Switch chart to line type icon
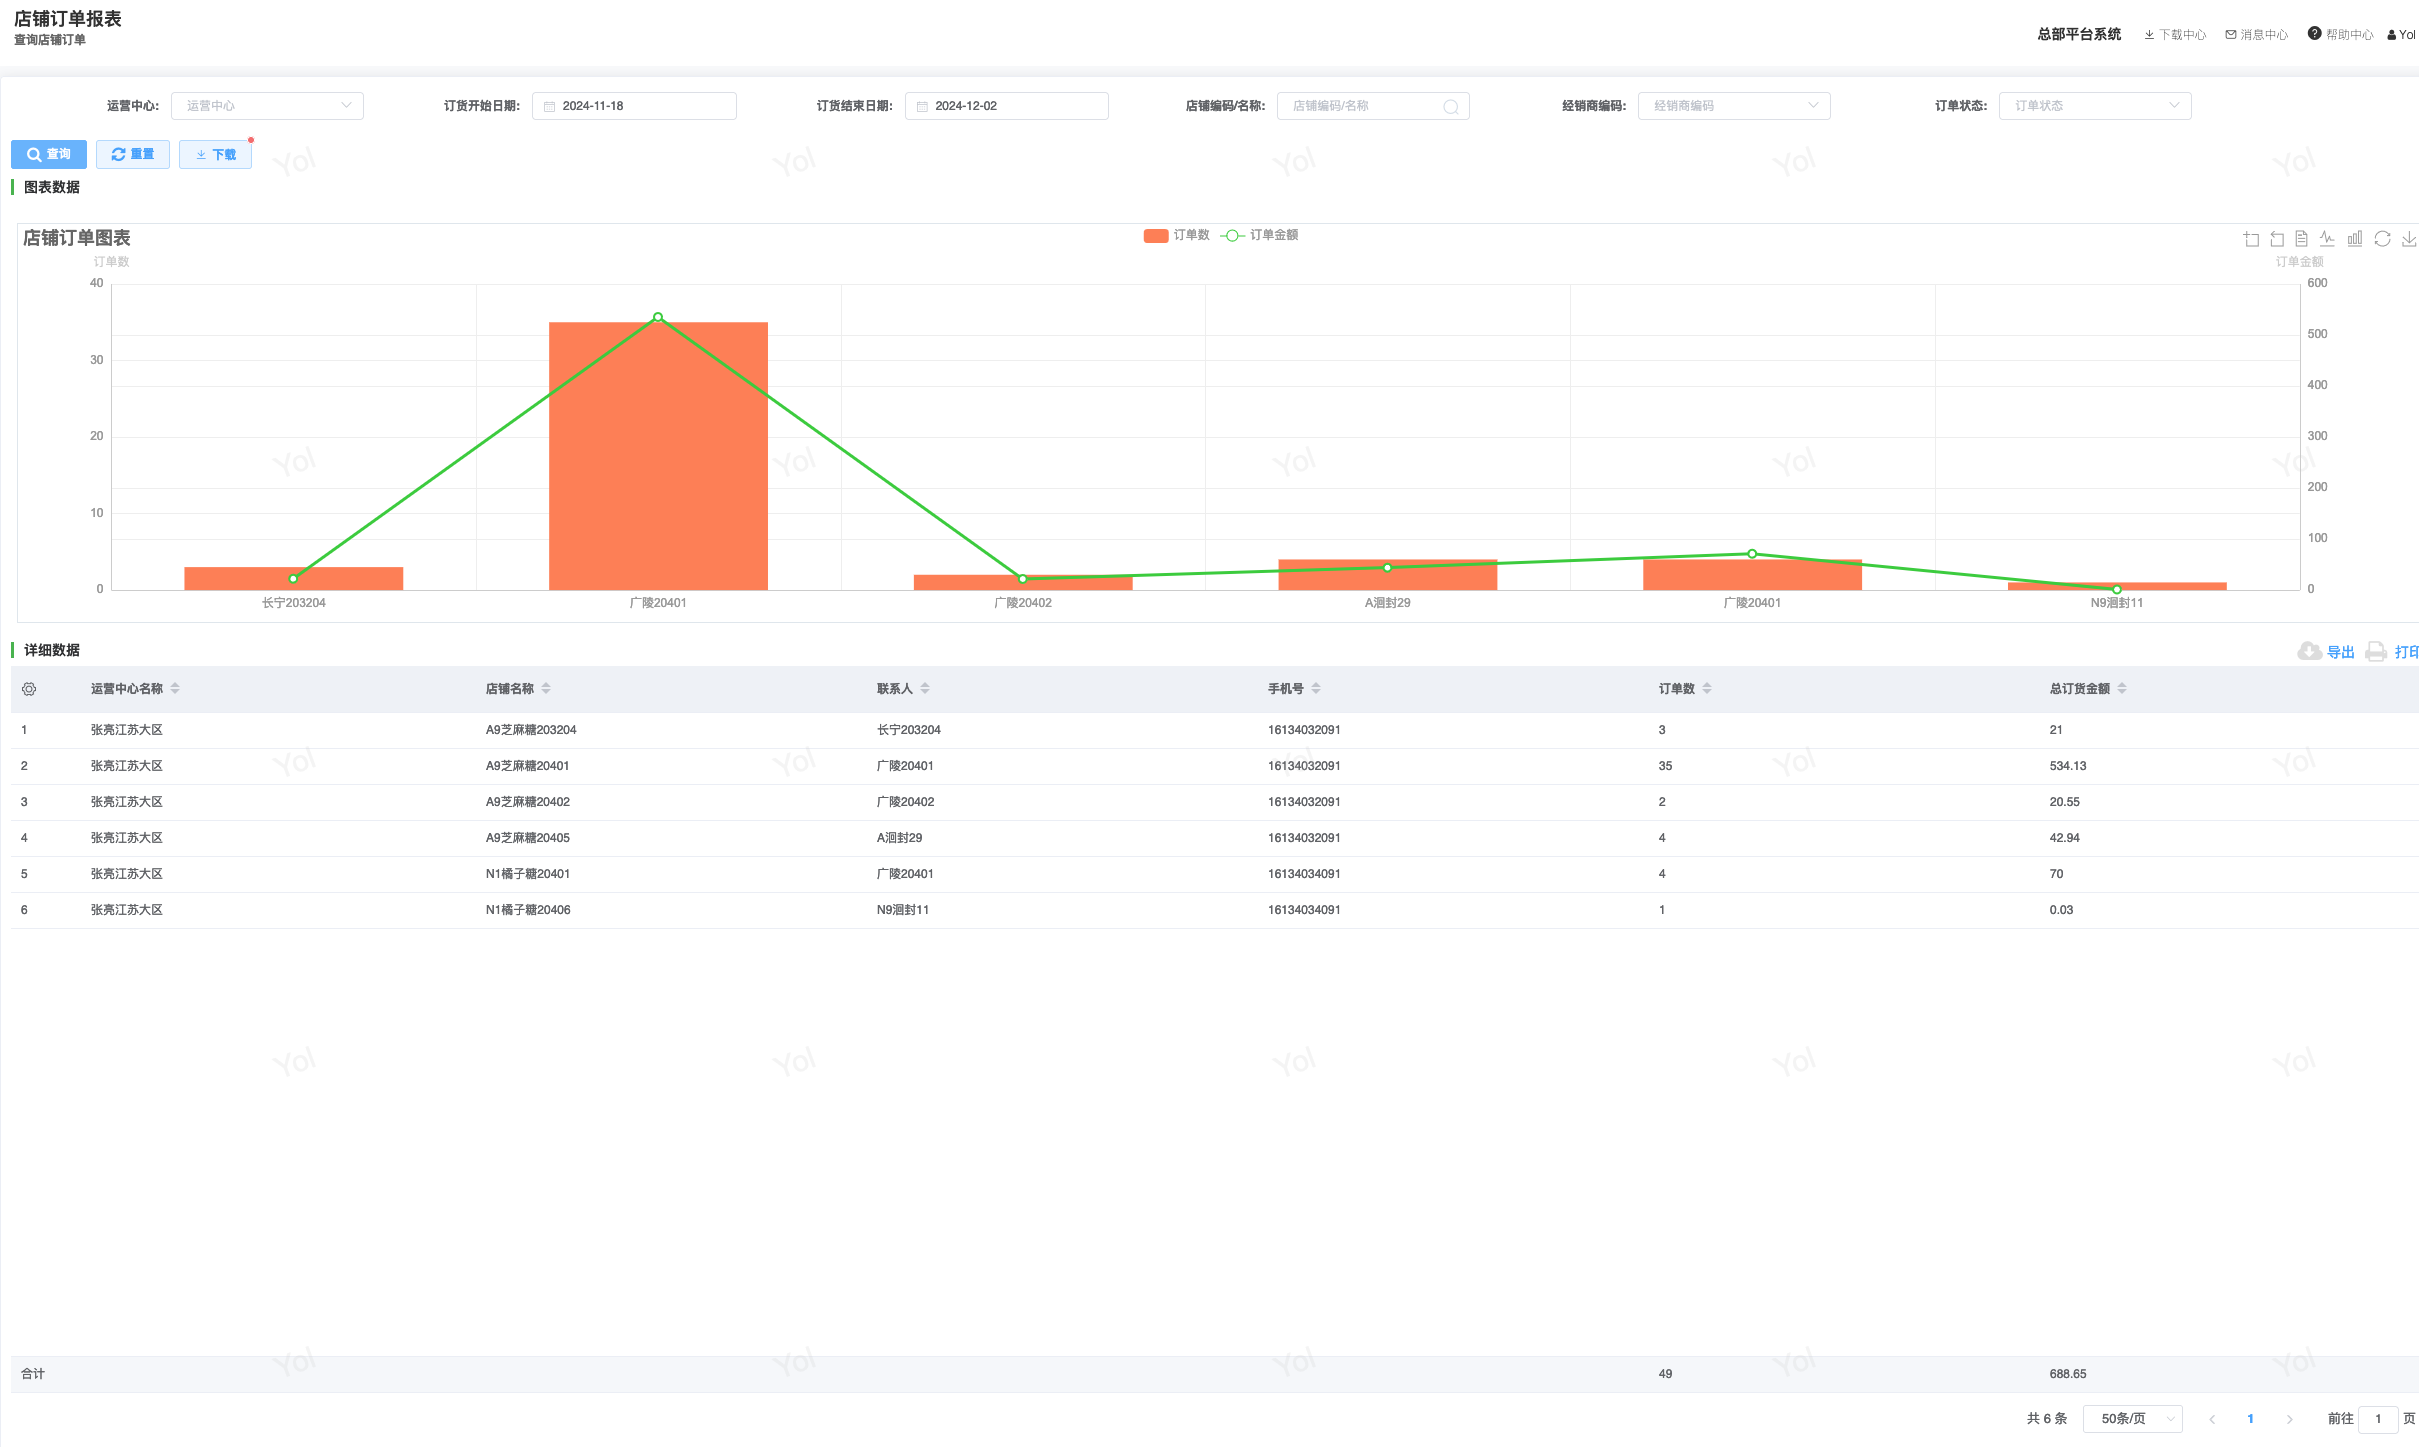This screenshot has width=2419, height=1447. 2328,239
